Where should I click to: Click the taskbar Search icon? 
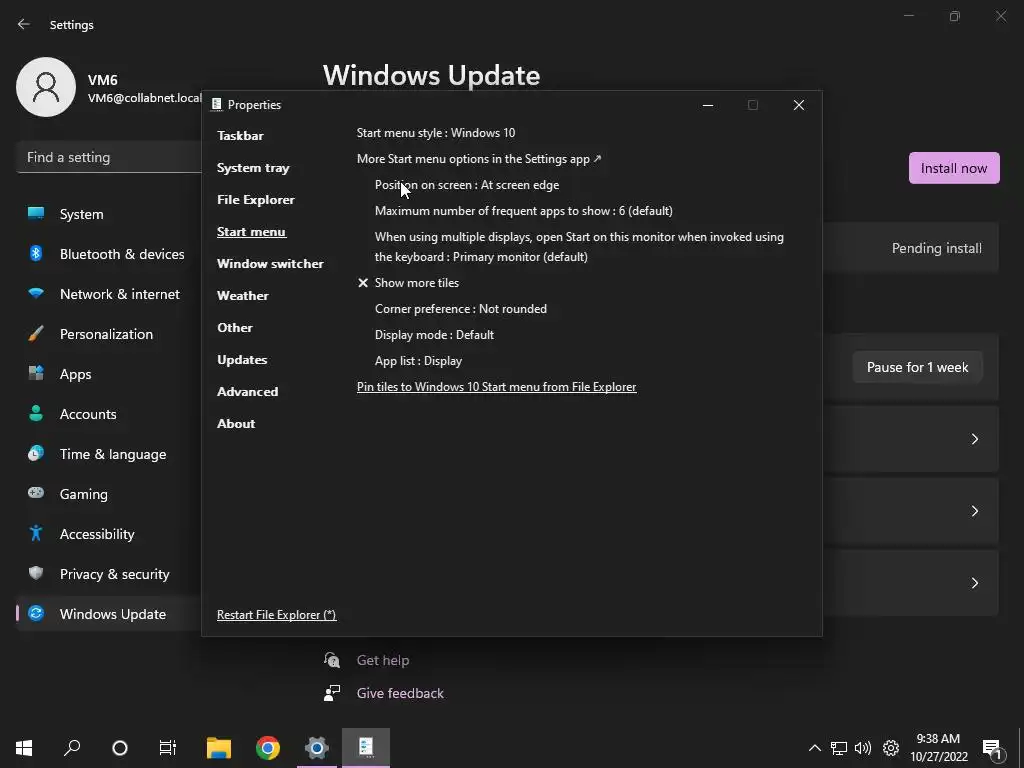(72, 748)
